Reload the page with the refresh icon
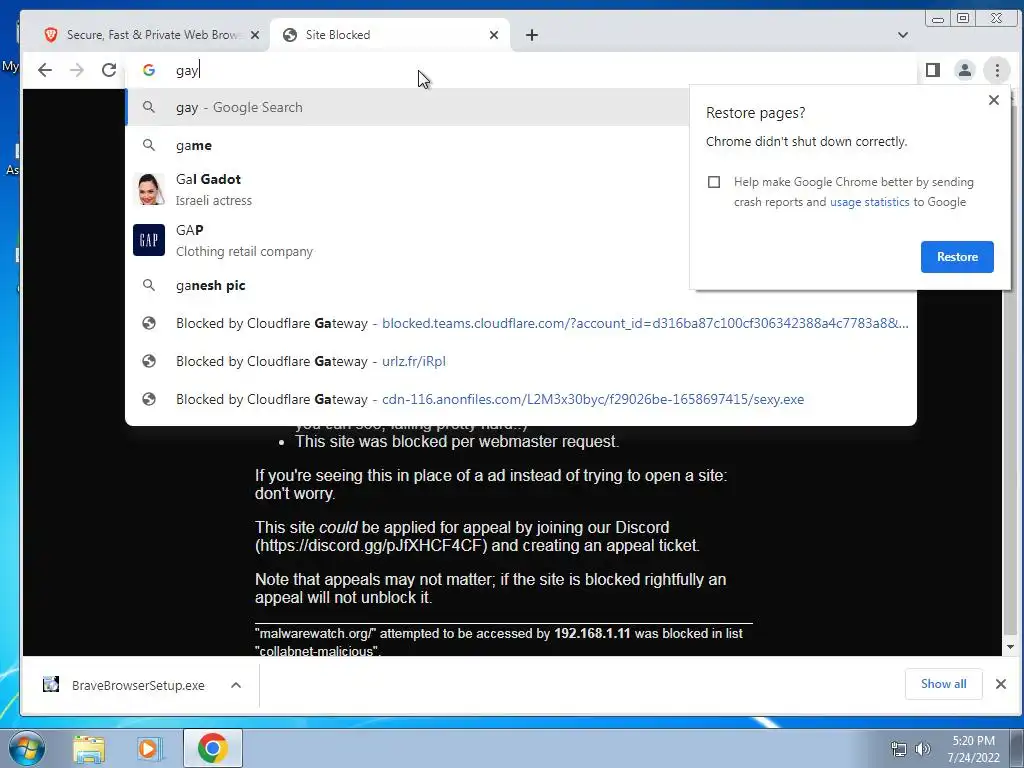 109,70
